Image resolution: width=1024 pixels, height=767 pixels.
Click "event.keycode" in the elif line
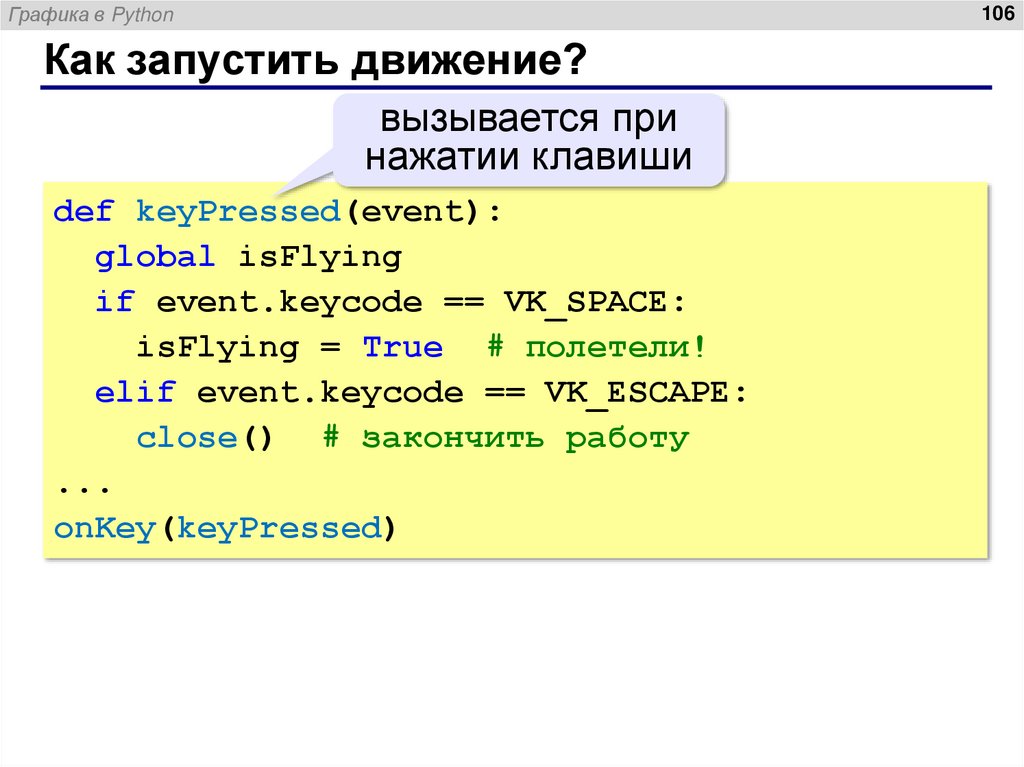330,394
